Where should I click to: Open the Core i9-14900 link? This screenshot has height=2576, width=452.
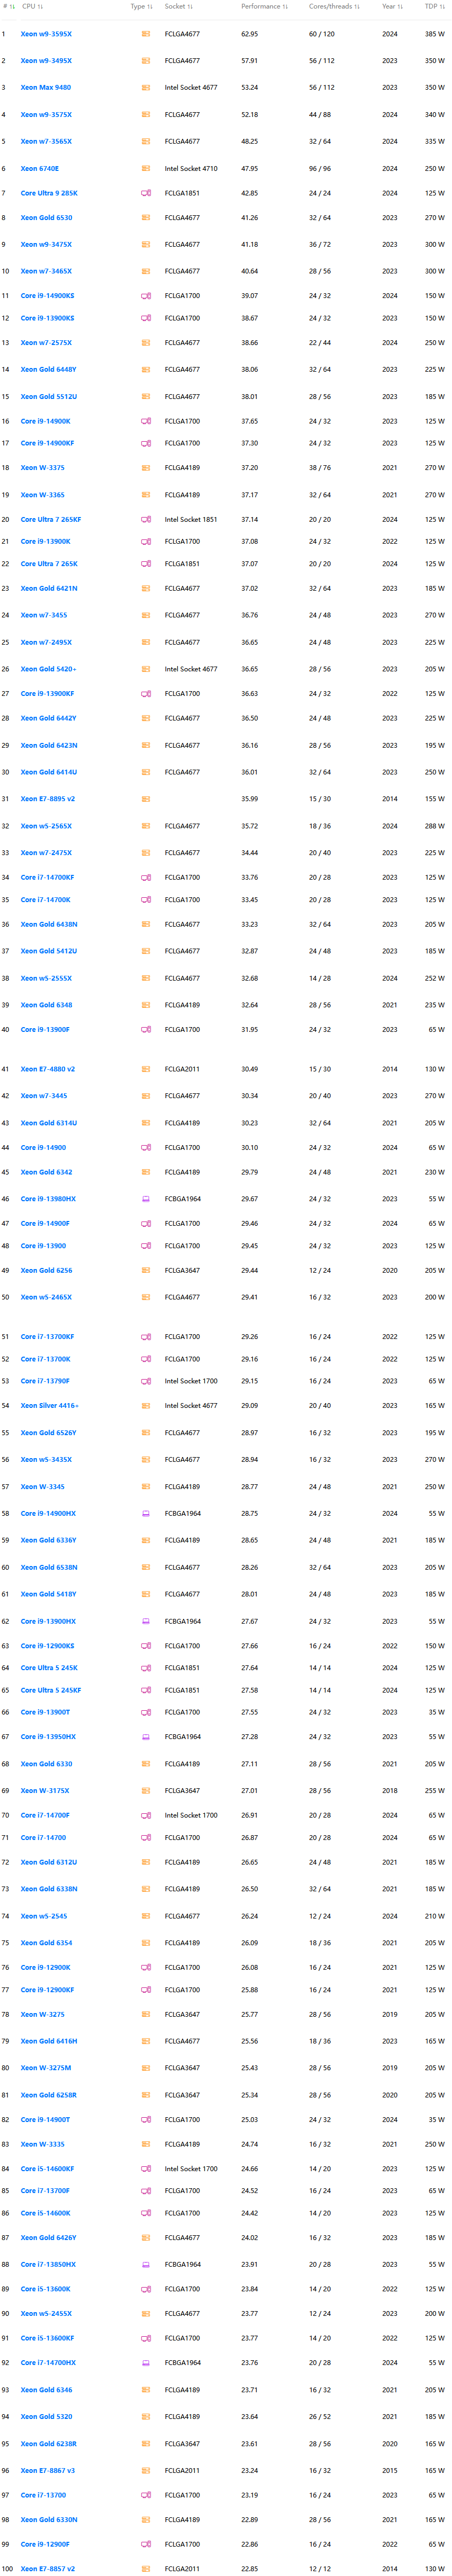point(44,1148)
